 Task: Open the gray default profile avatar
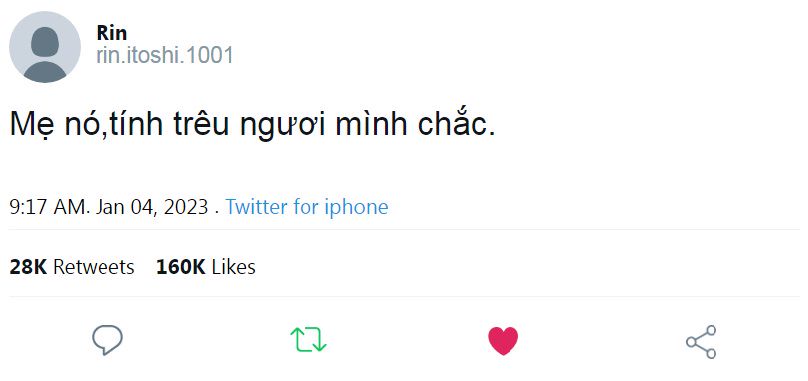point(45,47)
